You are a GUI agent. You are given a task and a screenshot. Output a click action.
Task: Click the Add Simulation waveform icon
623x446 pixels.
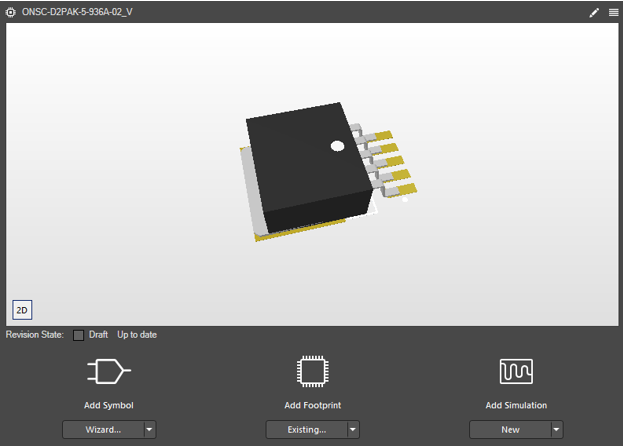click(516, 371)
